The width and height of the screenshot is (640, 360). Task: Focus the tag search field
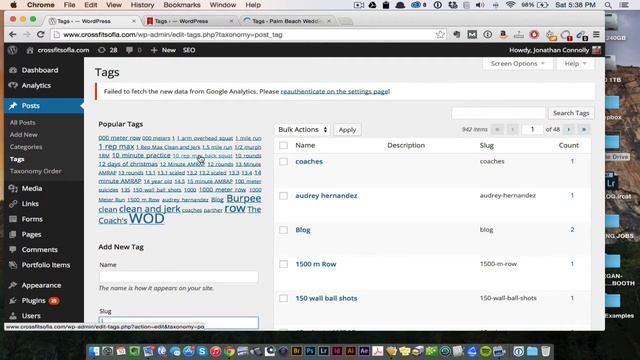click(x=498, y=113)
